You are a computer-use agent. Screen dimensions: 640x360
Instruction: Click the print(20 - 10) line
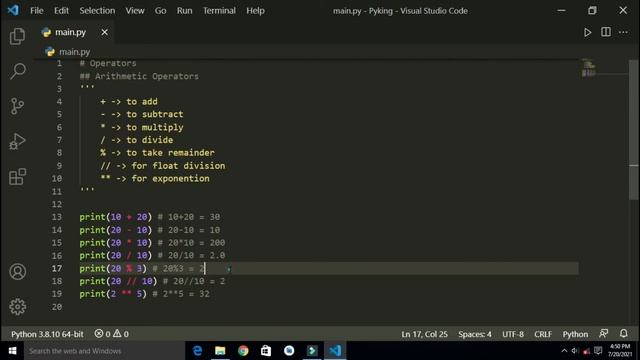(149, 230)
